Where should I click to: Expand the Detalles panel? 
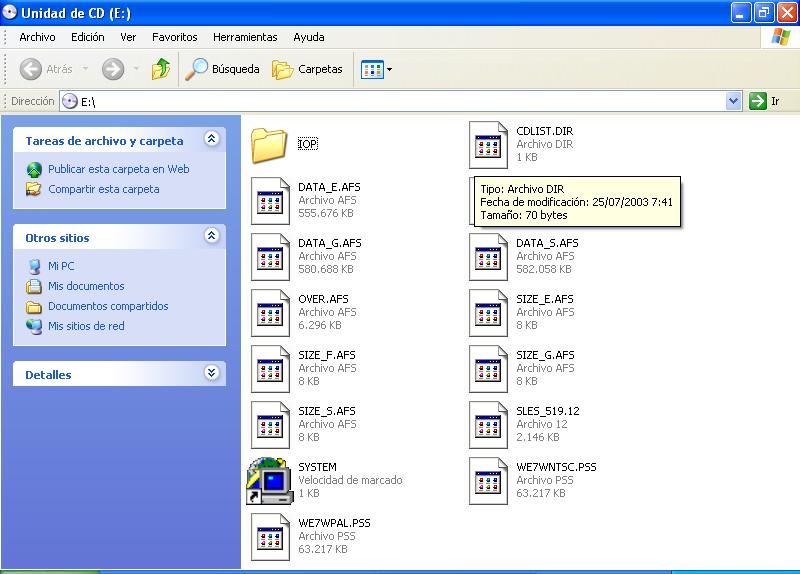click(211, 372)
